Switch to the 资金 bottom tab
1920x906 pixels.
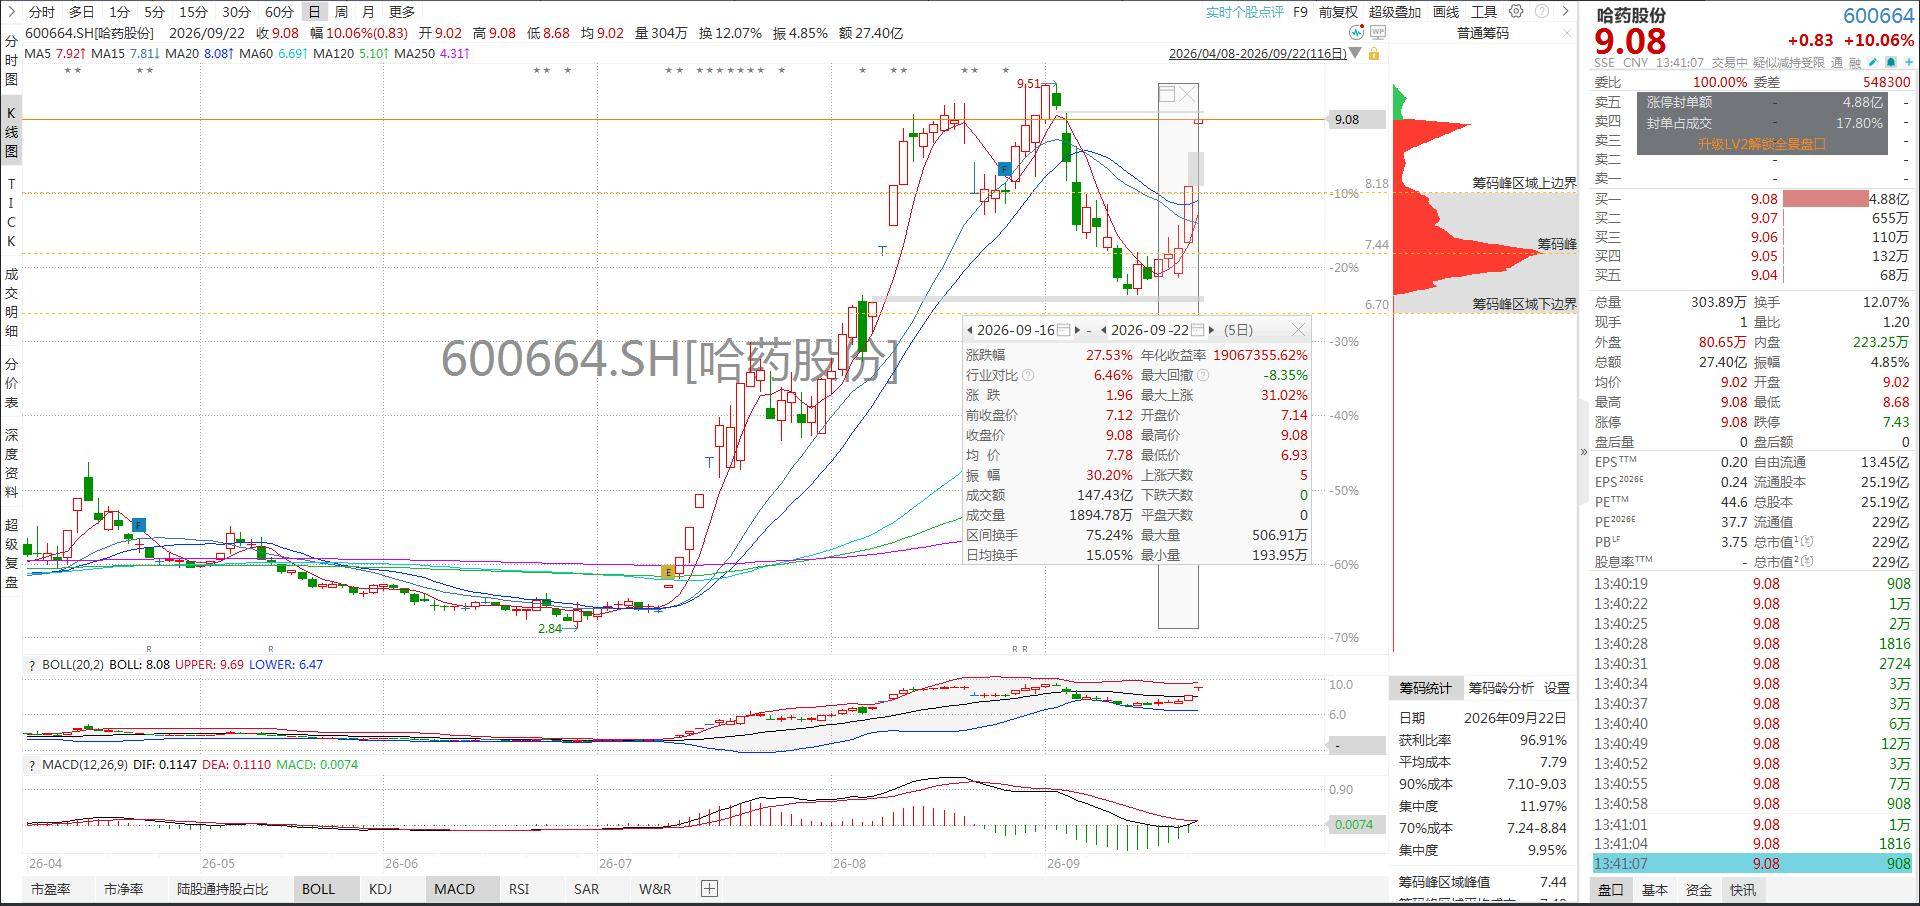[x=1699, y=890]
